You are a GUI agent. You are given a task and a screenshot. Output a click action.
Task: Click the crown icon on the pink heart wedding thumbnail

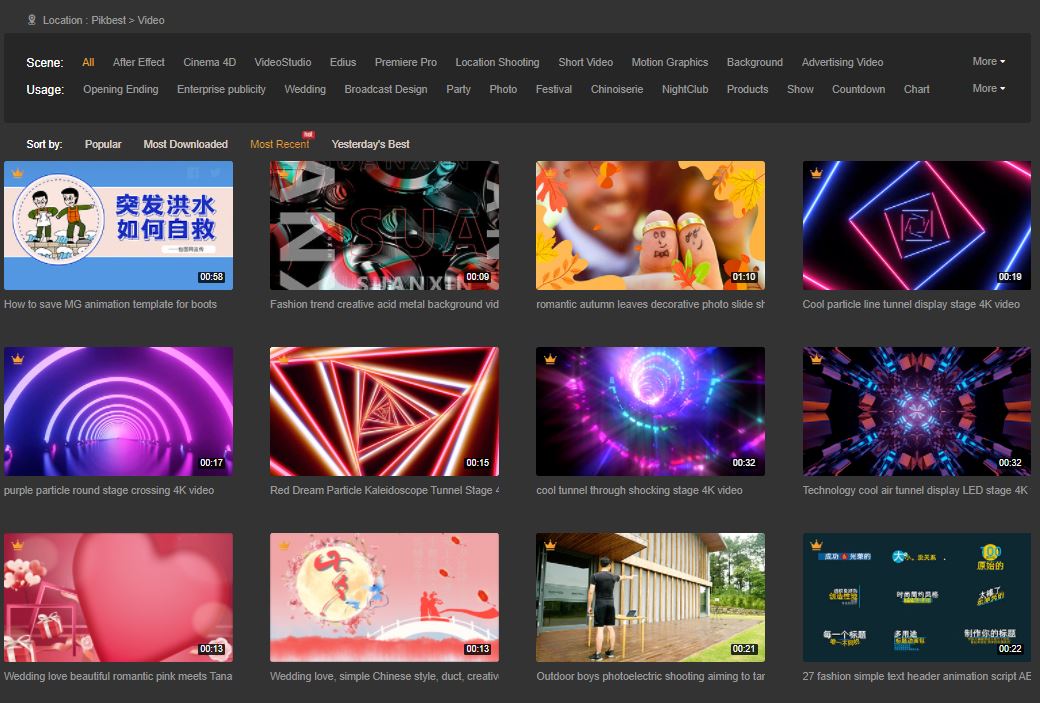[18, 545]
